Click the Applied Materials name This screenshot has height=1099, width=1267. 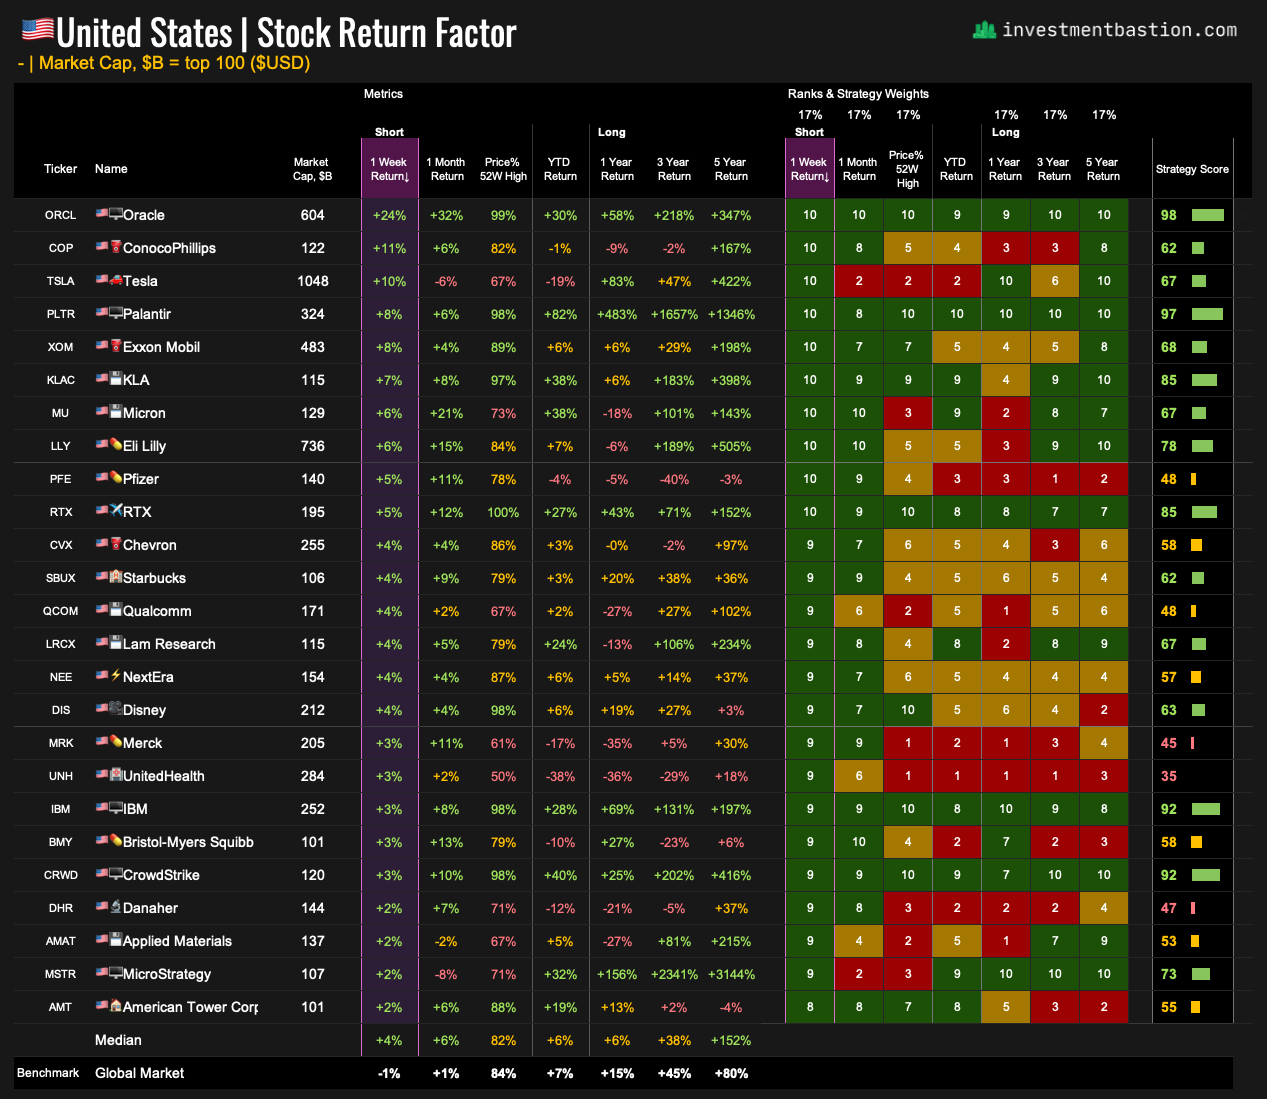(x=177, y=941)
